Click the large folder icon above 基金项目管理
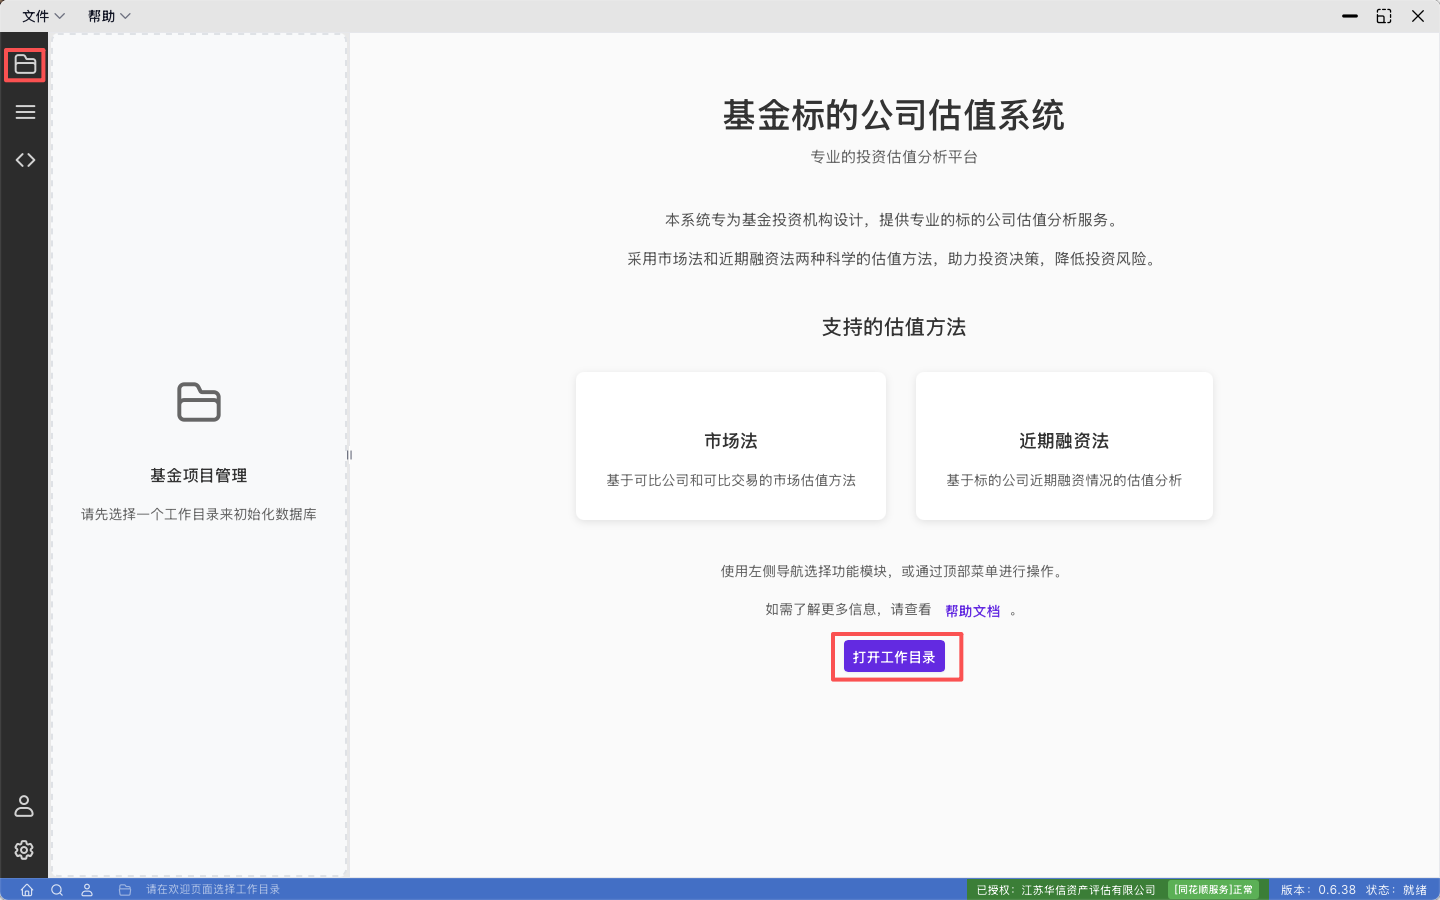The height and width of the screenshot is (900, 1440). tap(199, 402)
